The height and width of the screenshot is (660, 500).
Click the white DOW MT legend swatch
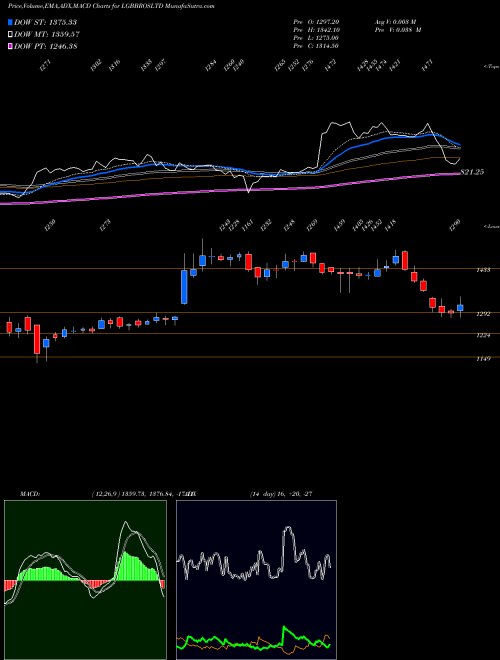(x=10, y=35)
